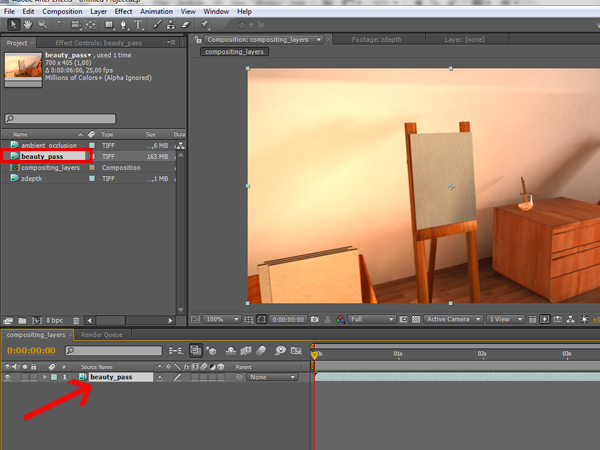Switch to the Render Queue tab
The width and height of the screenshot is (600, 450).
101,335
